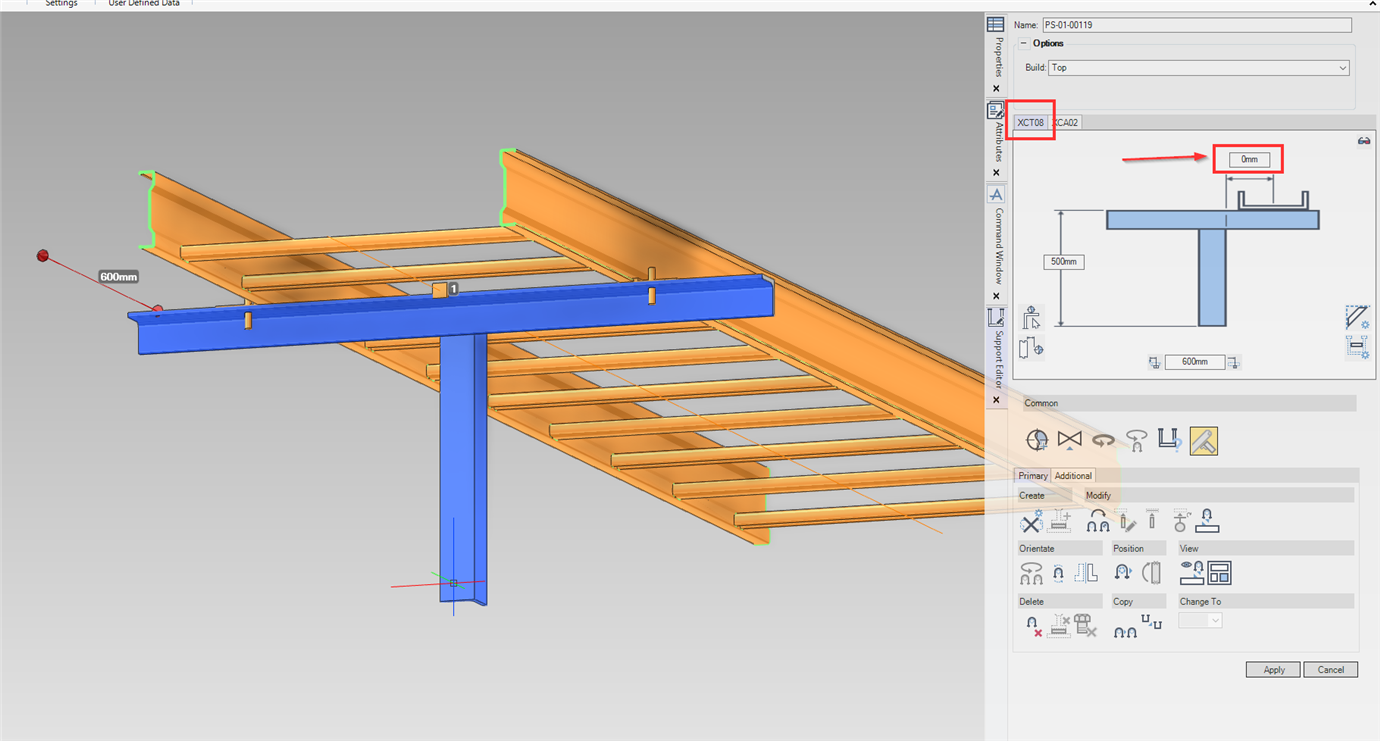Click the Delete arch red X icon

1032,627
